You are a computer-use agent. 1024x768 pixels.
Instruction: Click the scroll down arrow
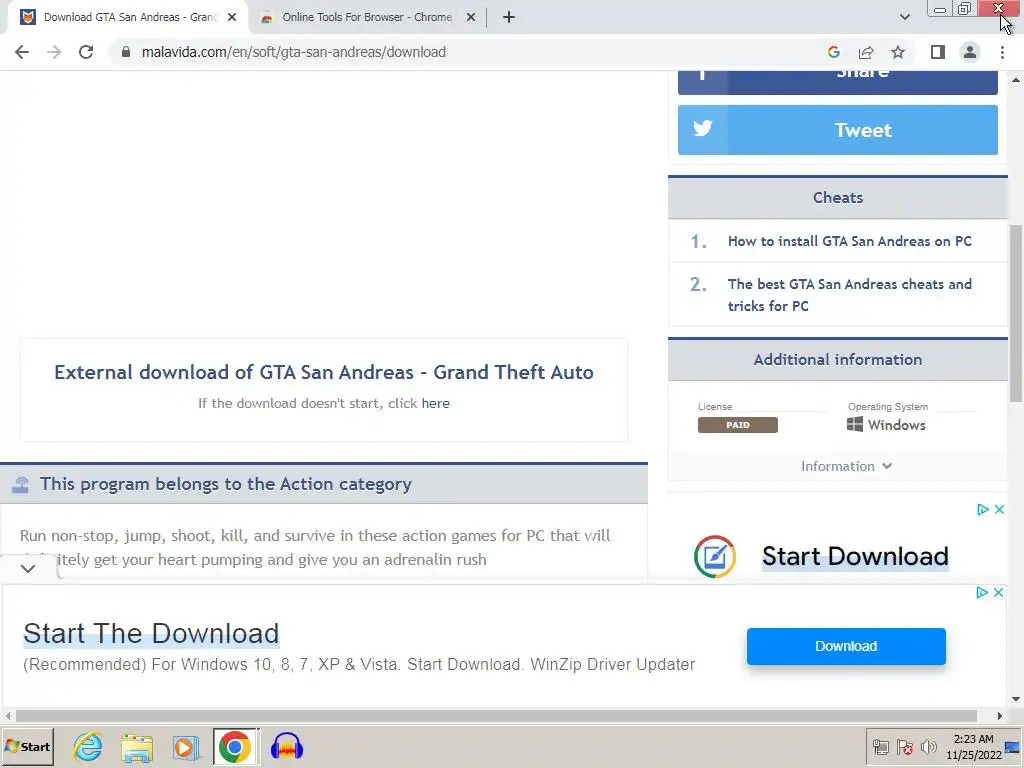1016,699
